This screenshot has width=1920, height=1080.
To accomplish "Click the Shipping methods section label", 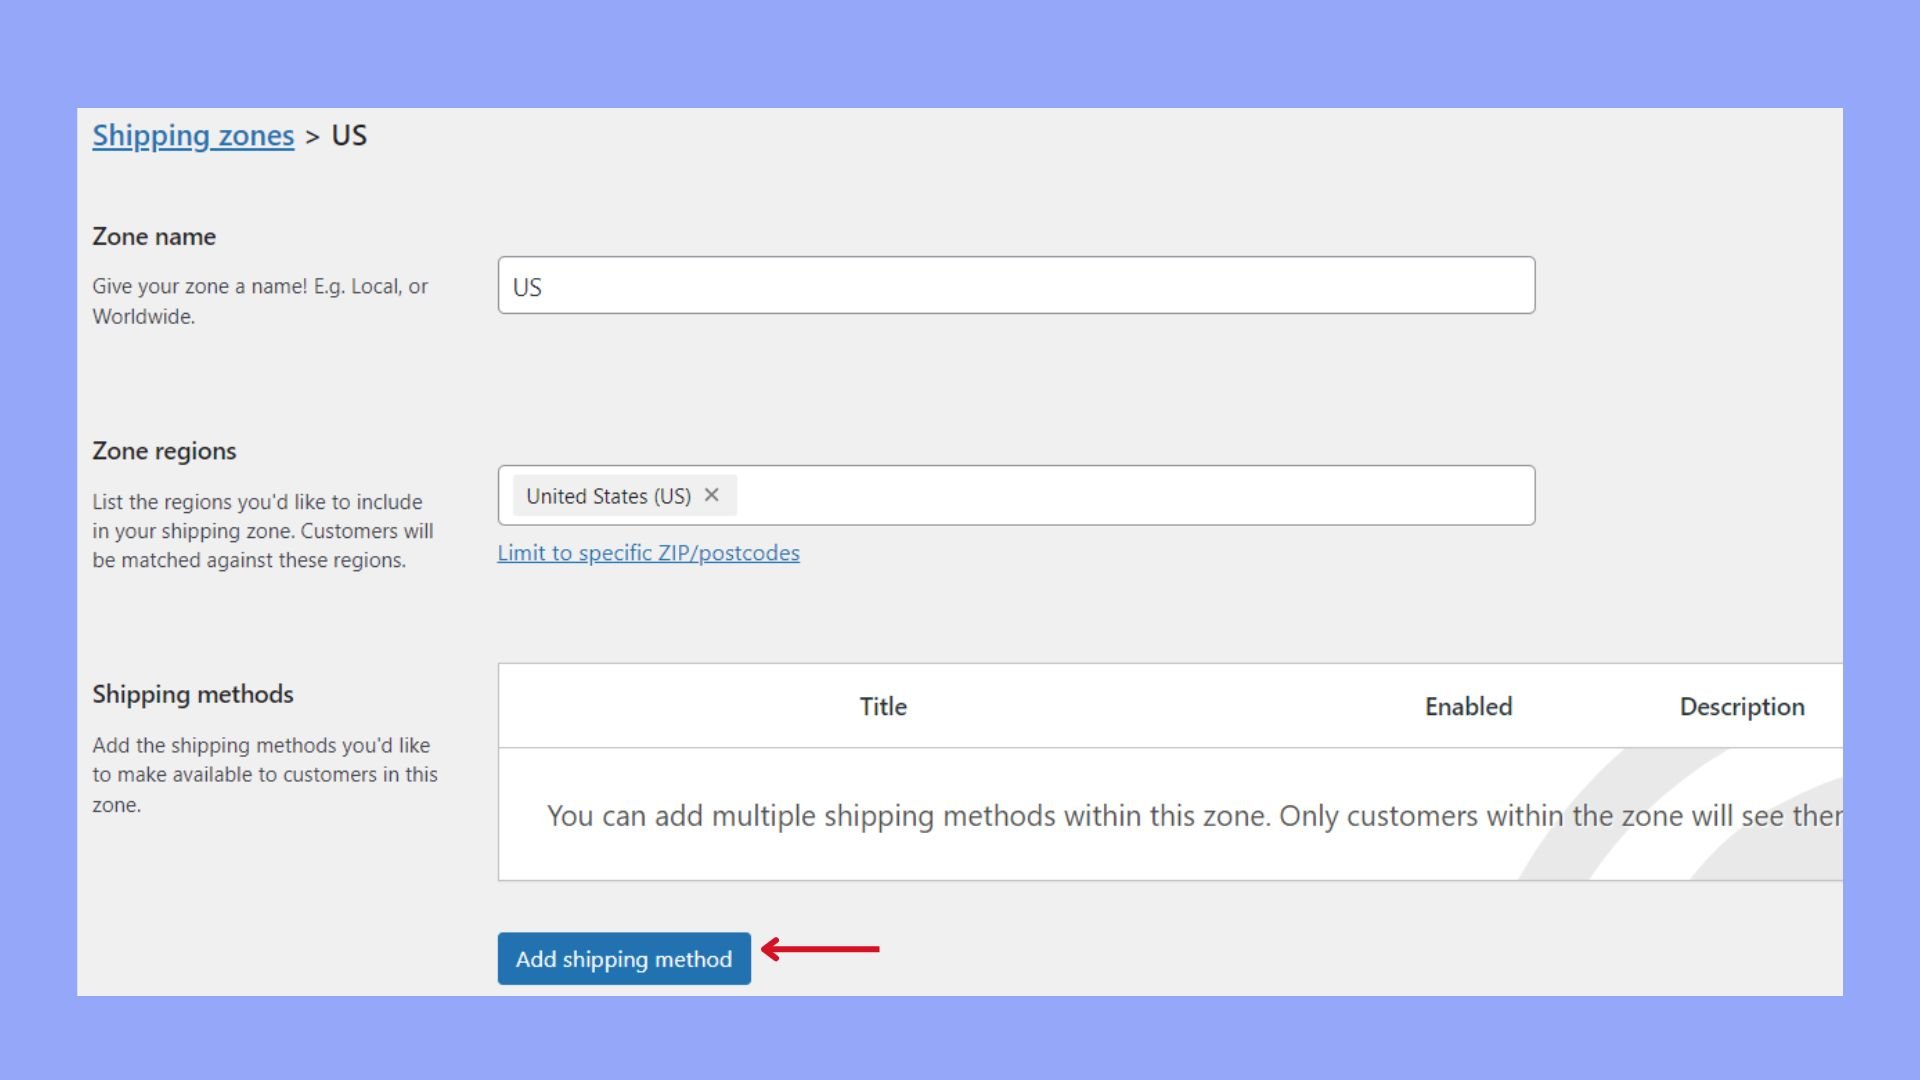I will (193, 694).
